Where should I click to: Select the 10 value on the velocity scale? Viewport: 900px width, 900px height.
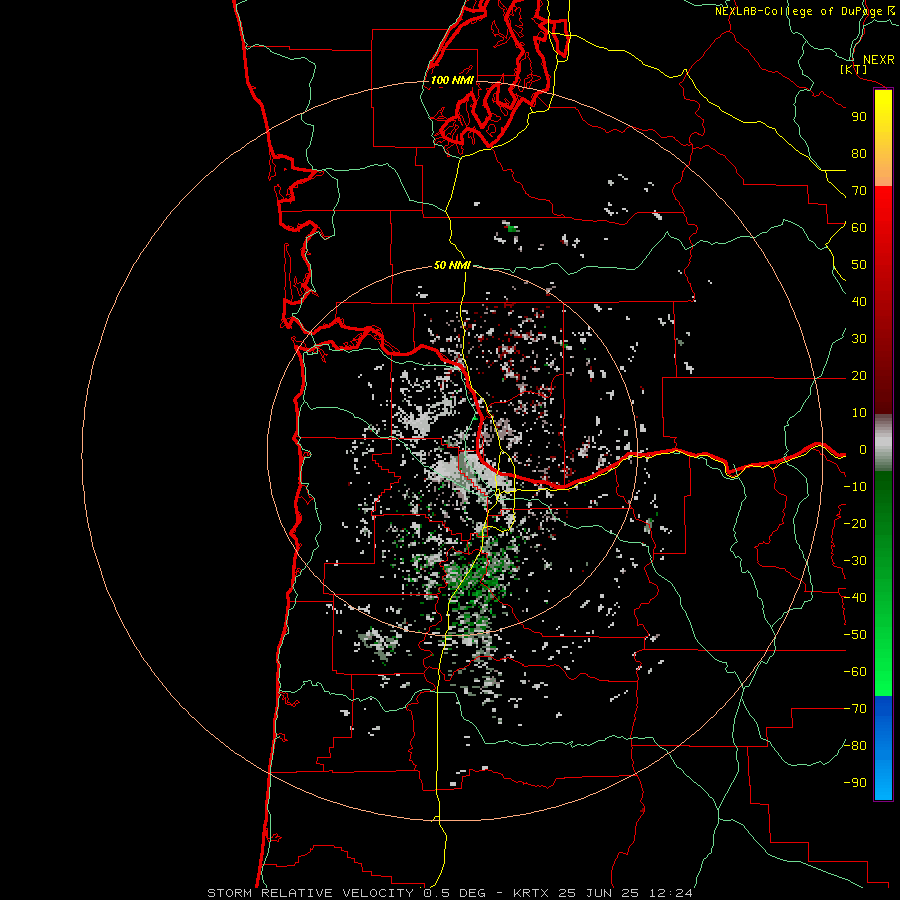pos(859,413)
